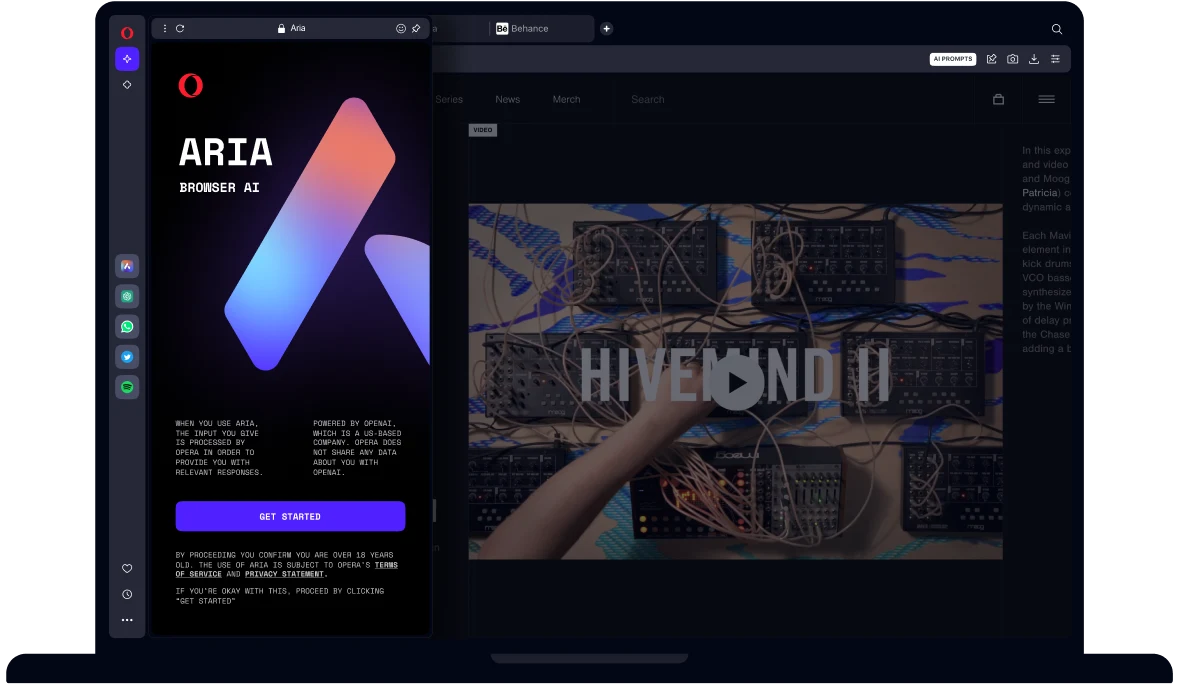Open the Series menu on the webpage

point(449,99)
